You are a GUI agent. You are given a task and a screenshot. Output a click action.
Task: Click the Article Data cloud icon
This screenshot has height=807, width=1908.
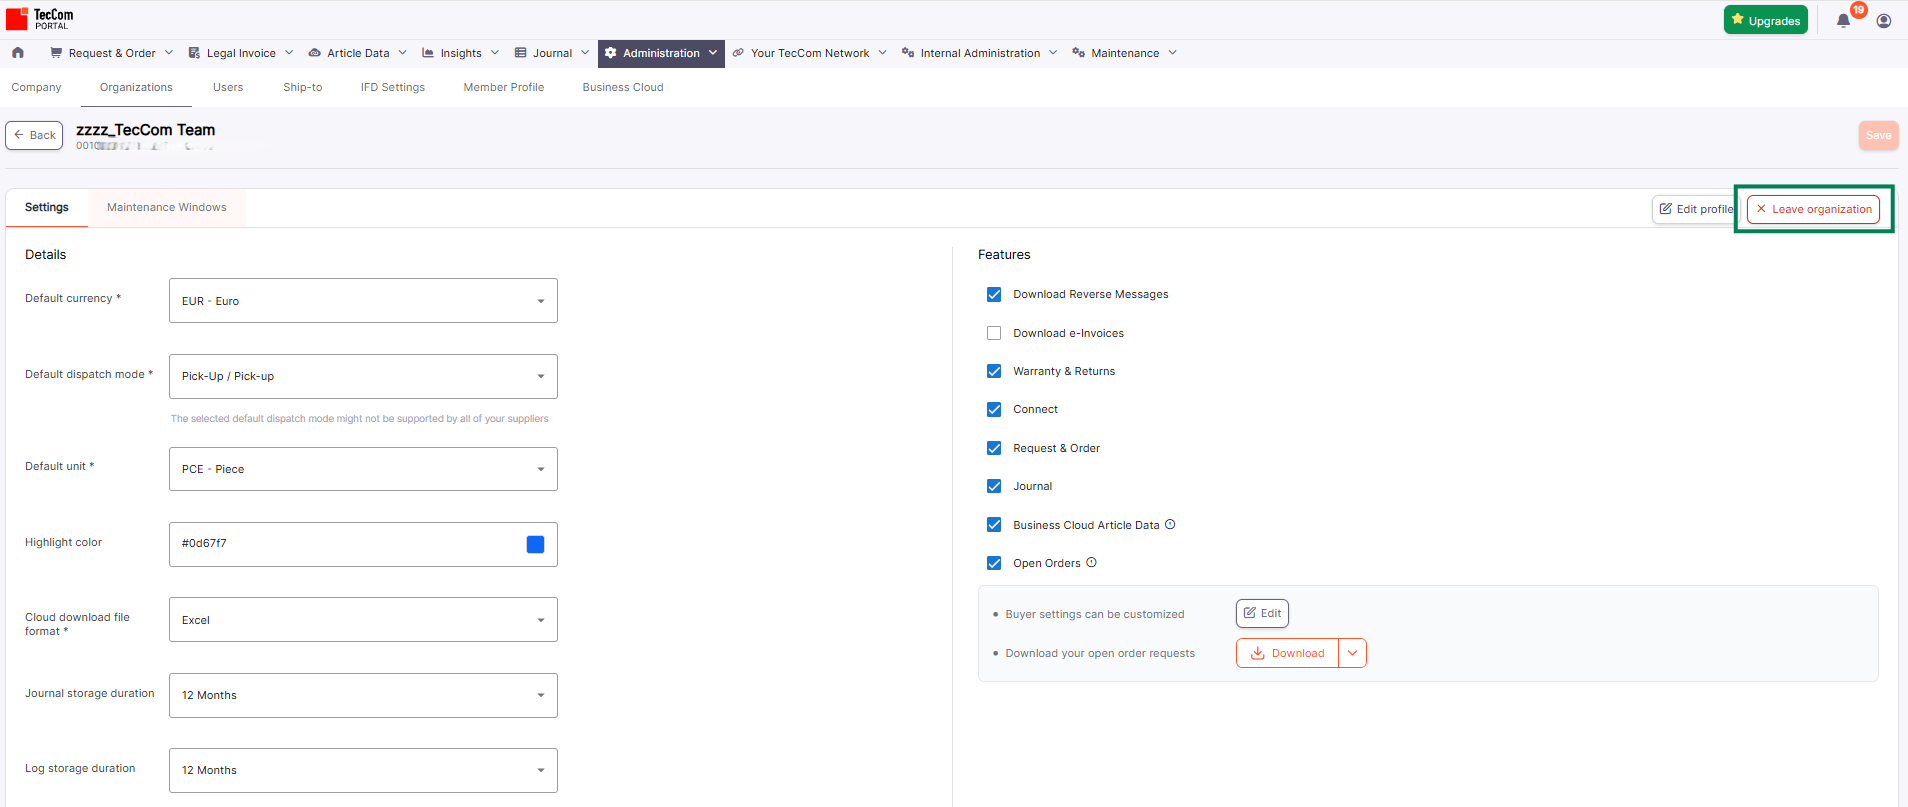click(x=314, y=53)
